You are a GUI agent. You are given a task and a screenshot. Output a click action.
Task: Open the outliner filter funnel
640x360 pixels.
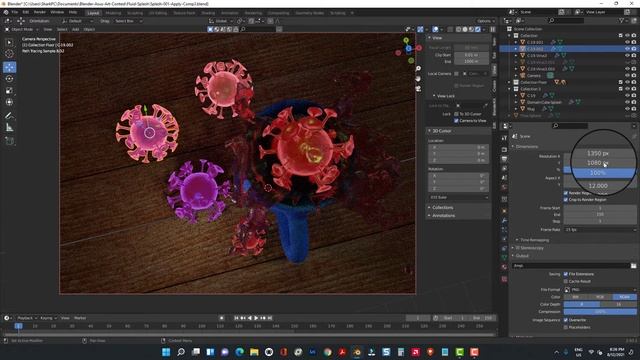622,20
